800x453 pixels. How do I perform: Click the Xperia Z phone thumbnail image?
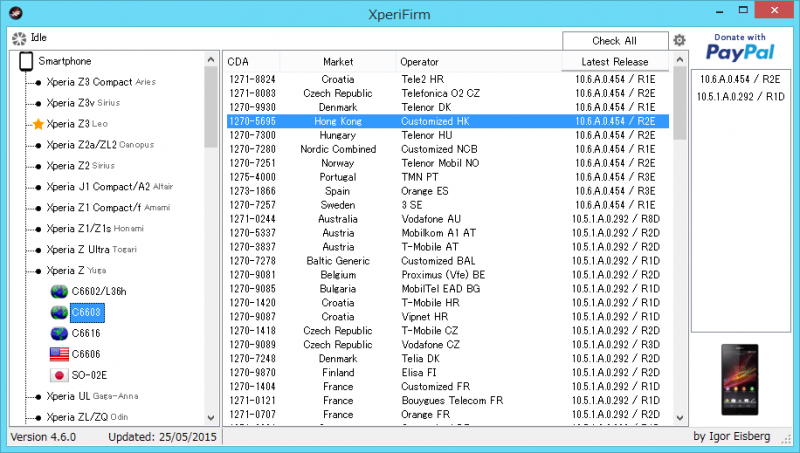click(x=740, y=380)
